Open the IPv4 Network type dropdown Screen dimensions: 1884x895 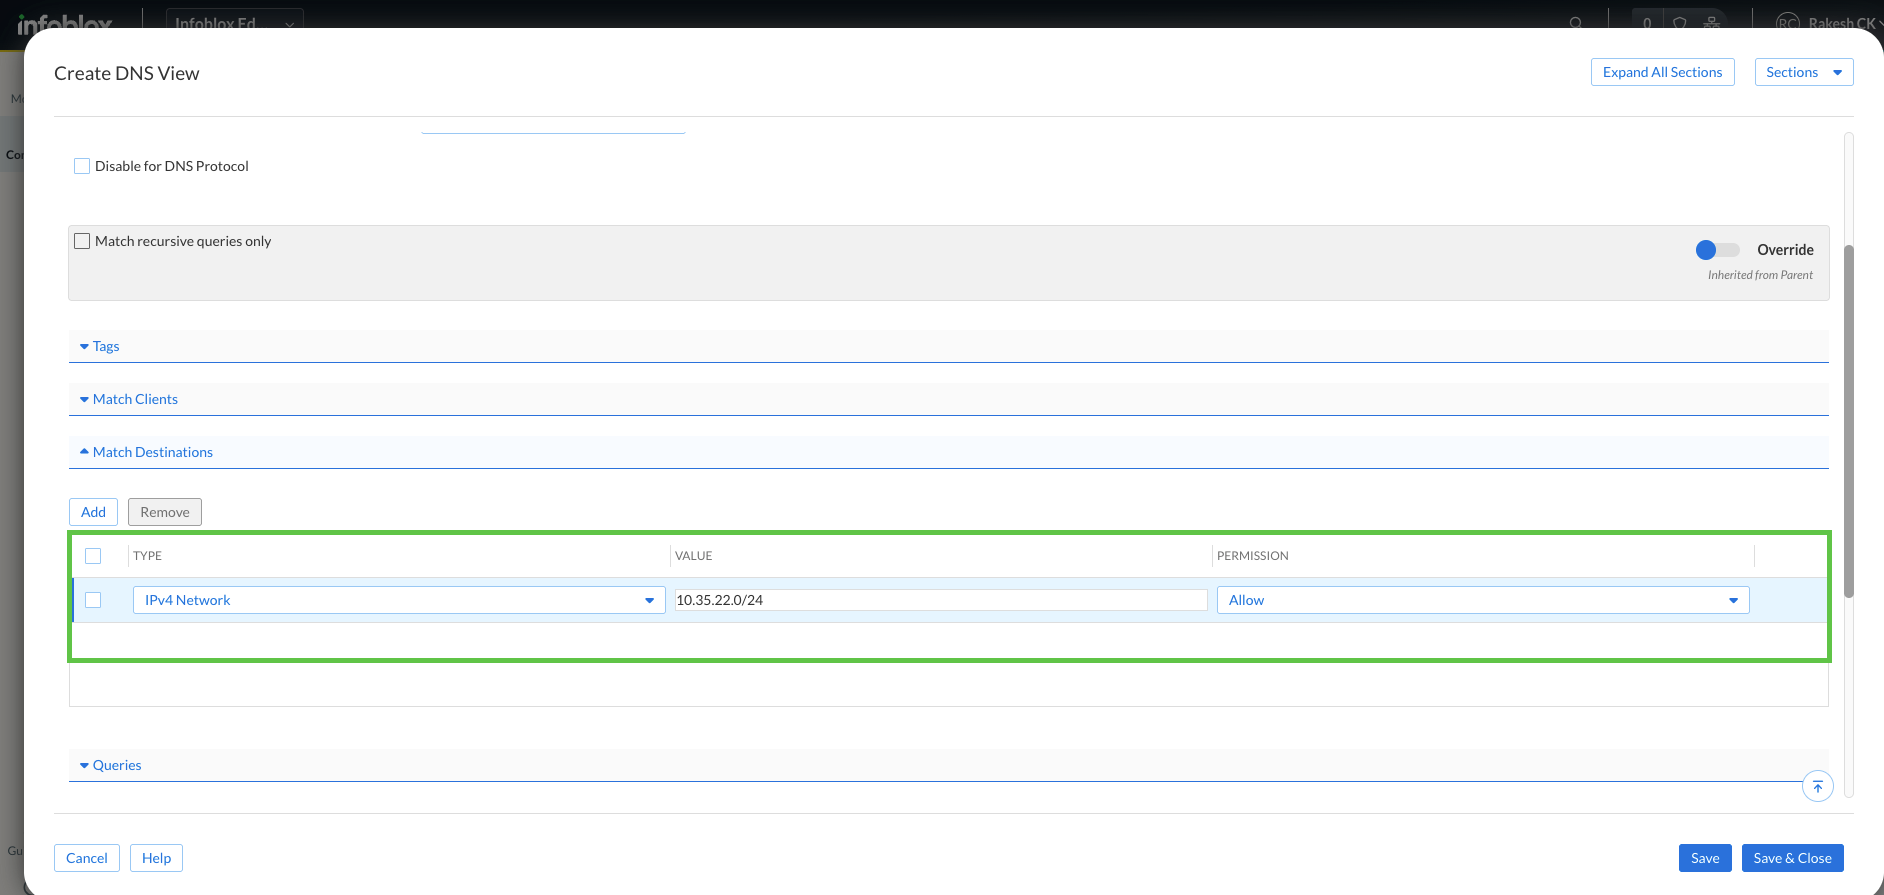[x=398, y=600]
